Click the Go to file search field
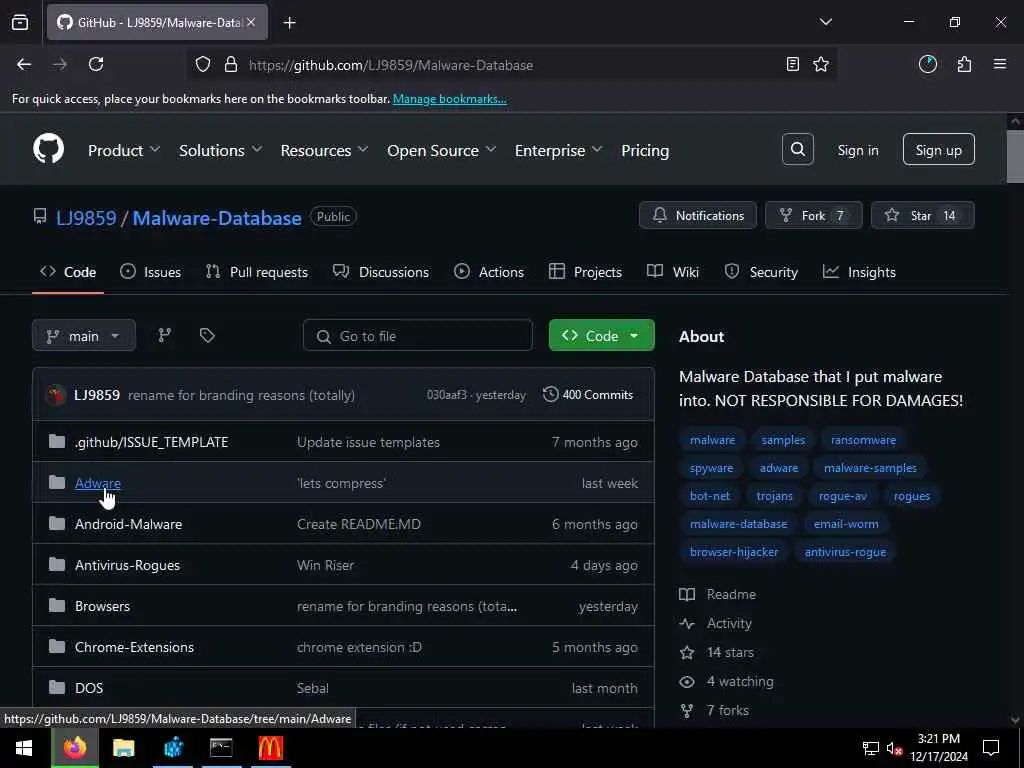Image resolution: width=1024 pixels, height=768 pixels. point(417,336)
